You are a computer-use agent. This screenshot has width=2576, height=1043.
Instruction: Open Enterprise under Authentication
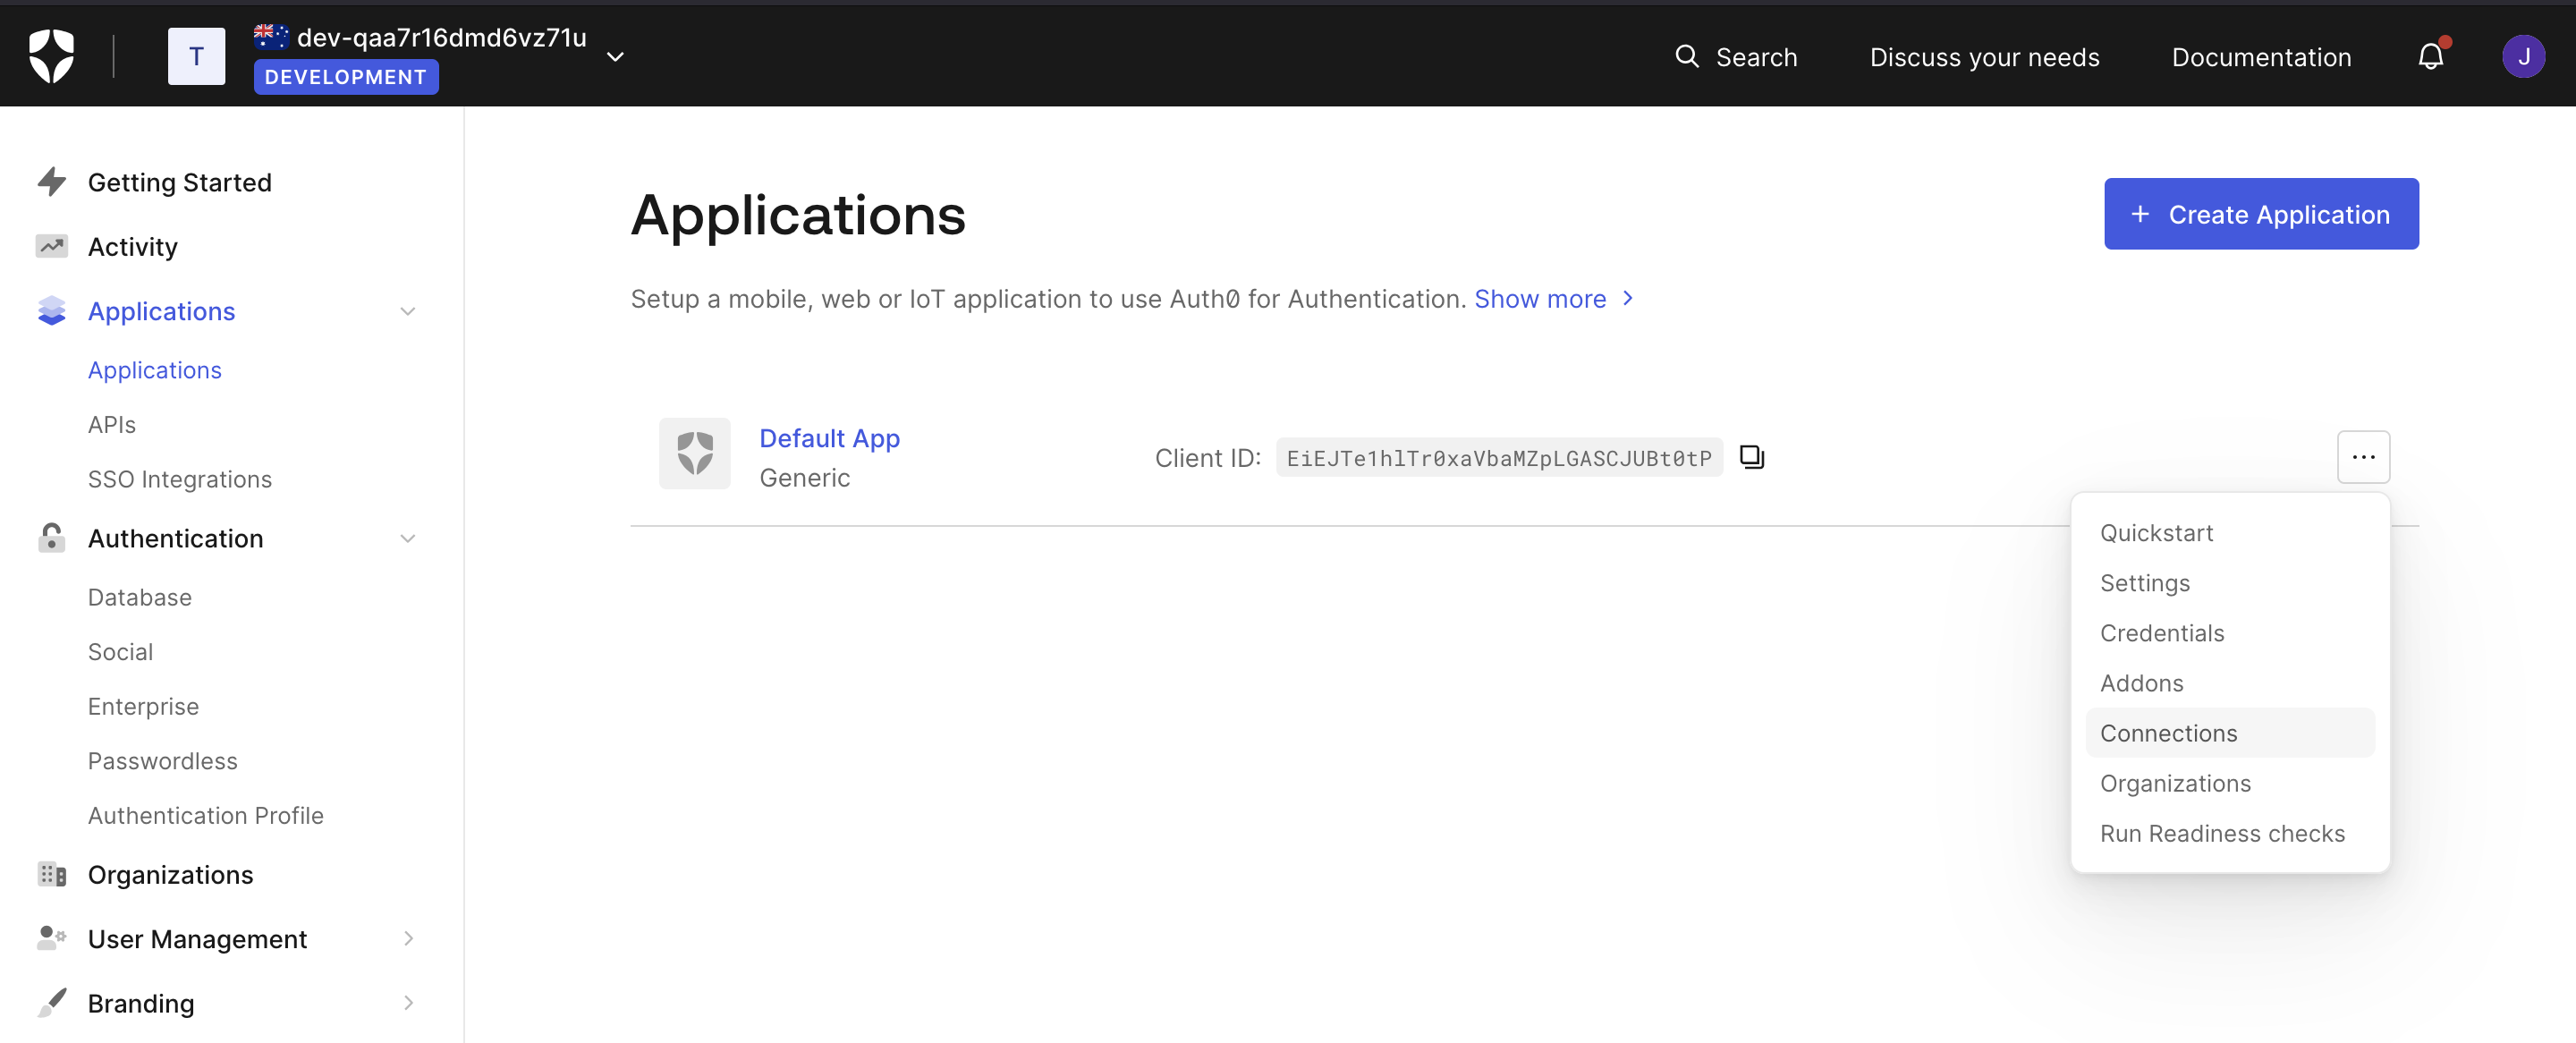click(x=143, y=706)
